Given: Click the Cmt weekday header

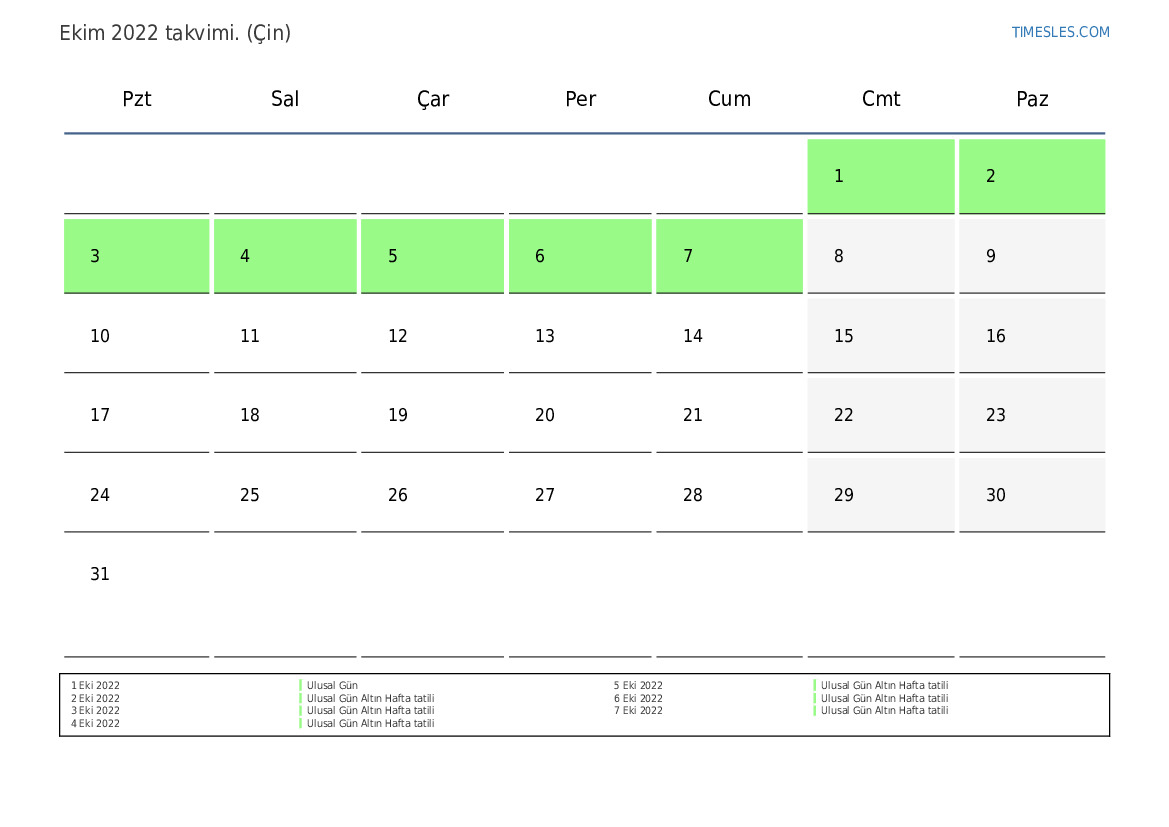Looking at the screenshot, I should [x=881, y=99].
